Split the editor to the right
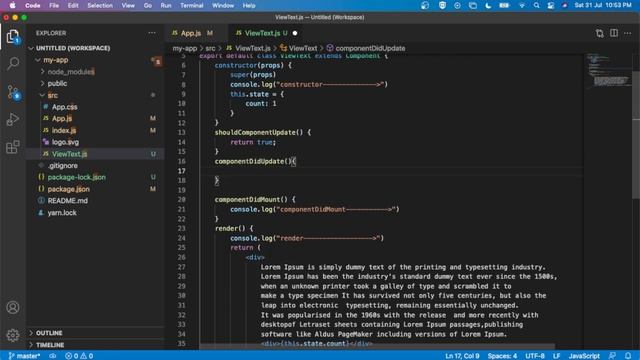The image size is (640, 360). pyautogui.click(x=614, y=33)
